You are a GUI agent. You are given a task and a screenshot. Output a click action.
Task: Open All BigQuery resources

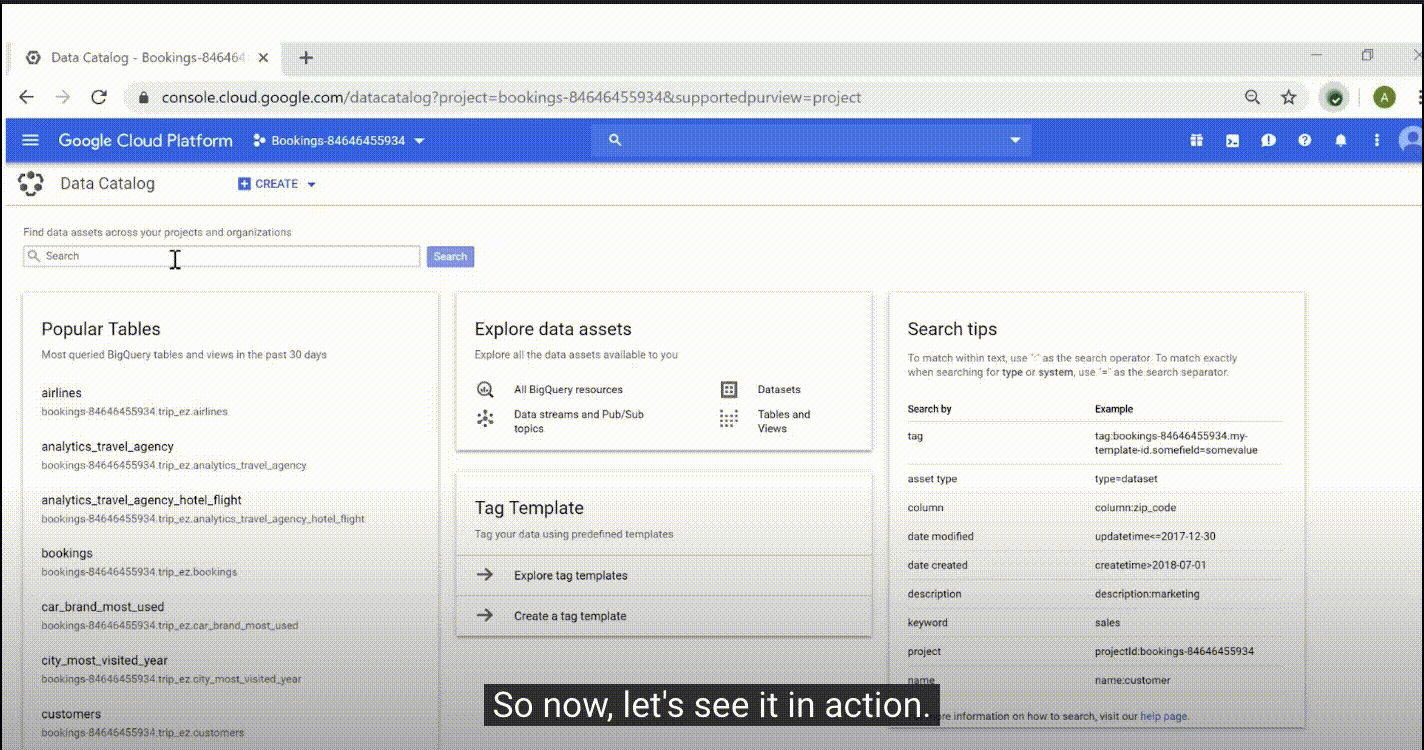pyautogui.click(x=568, y=390)
